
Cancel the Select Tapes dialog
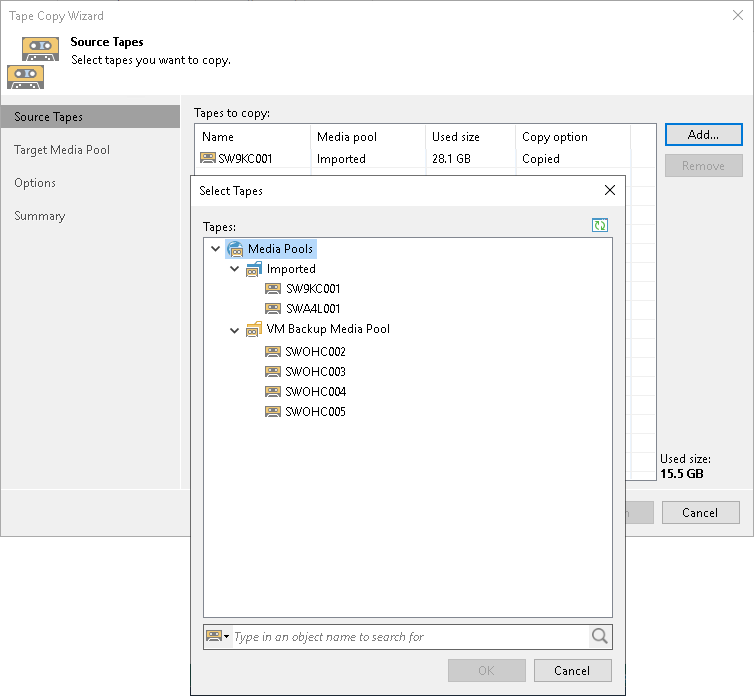click(572, 671)
